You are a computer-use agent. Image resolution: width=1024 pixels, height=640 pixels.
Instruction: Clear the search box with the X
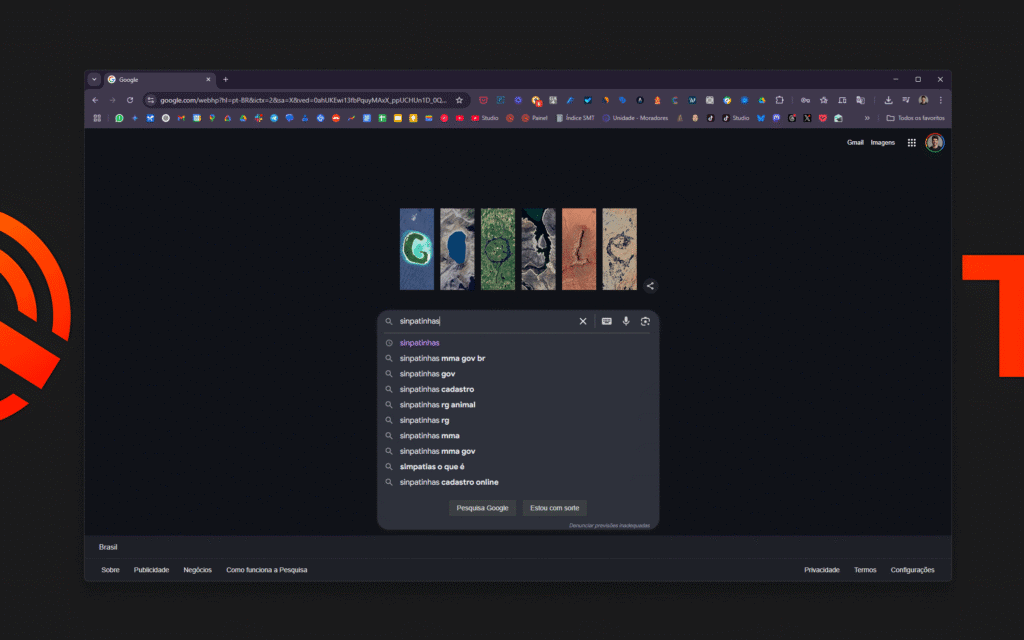[x=583, y=321]
